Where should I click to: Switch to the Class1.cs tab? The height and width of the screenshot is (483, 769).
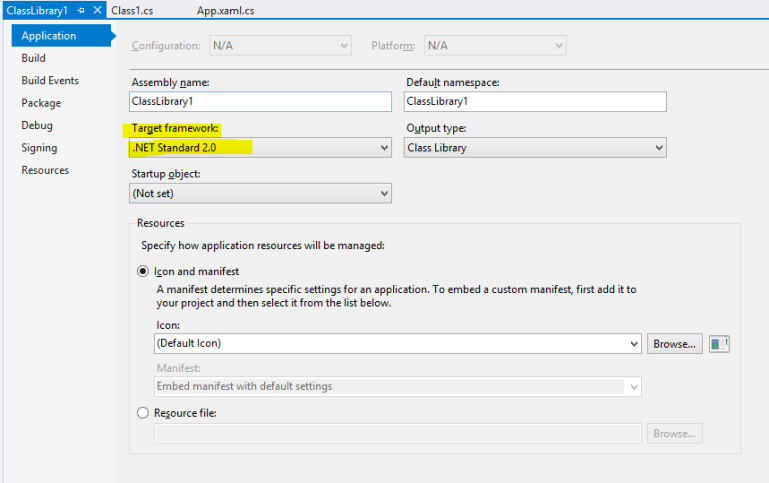[x=132, y=10]
